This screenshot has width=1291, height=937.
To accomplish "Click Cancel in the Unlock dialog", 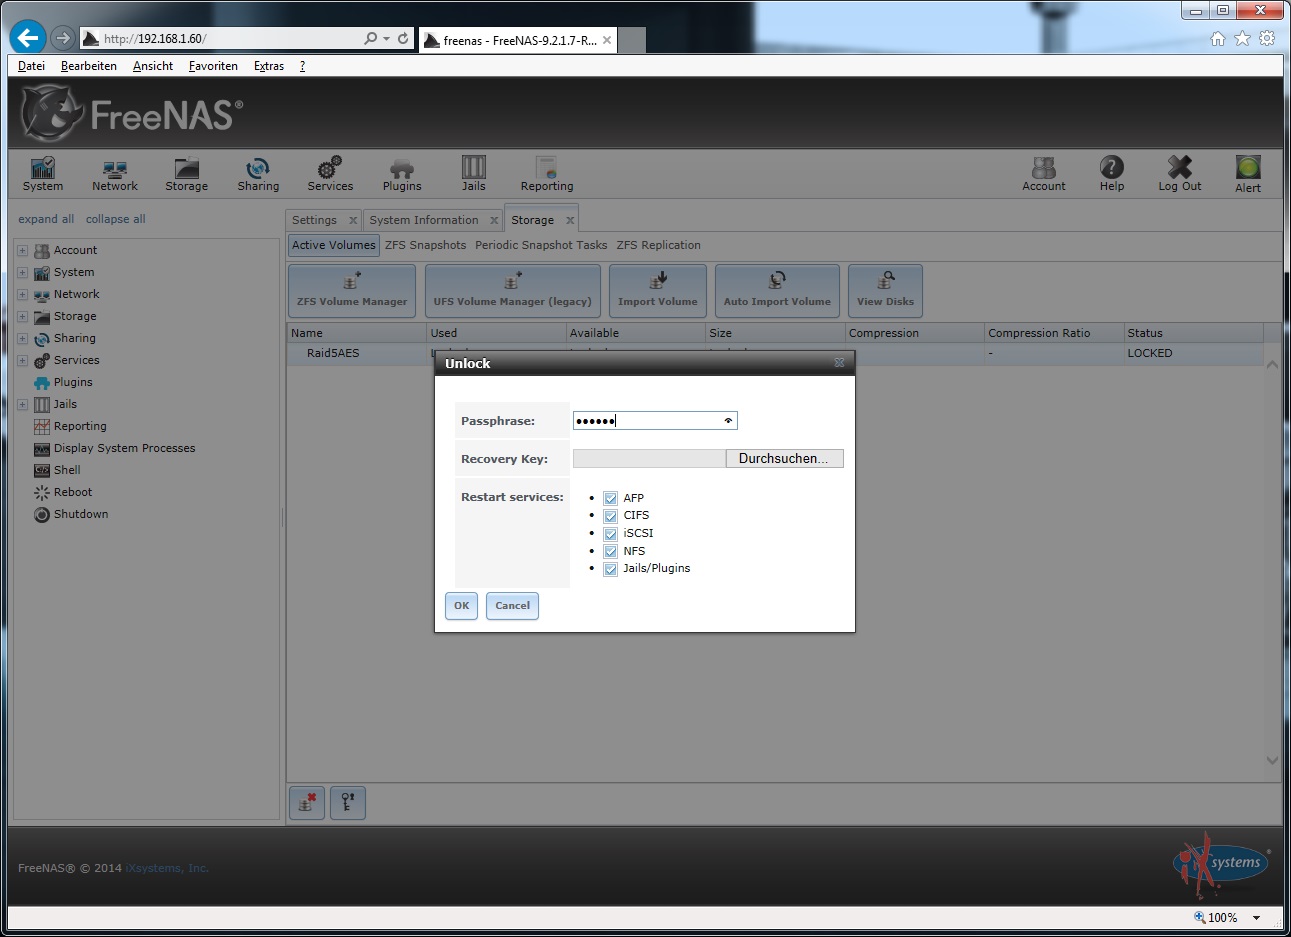I will coord(512,606).
